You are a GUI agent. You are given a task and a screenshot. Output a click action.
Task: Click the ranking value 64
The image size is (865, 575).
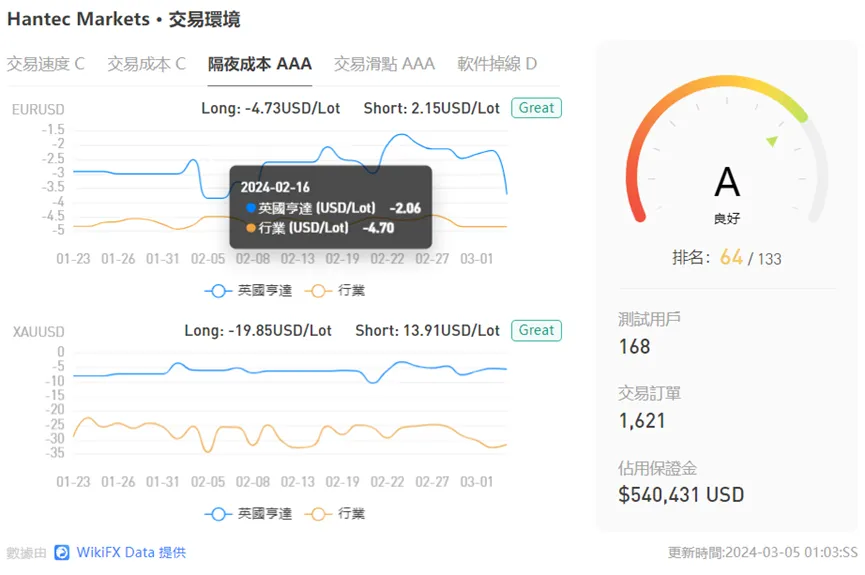[x=731, y=257]
